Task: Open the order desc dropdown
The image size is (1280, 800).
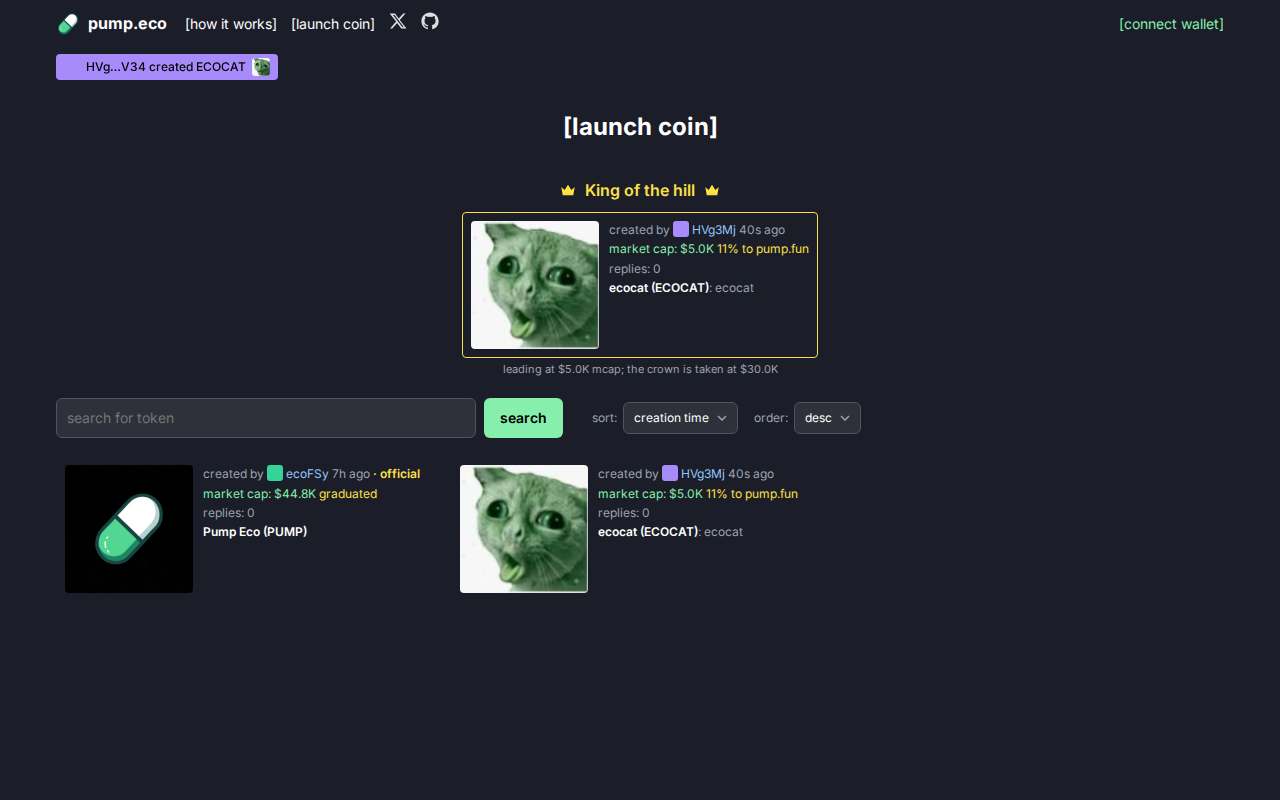Action: (827, 418)
